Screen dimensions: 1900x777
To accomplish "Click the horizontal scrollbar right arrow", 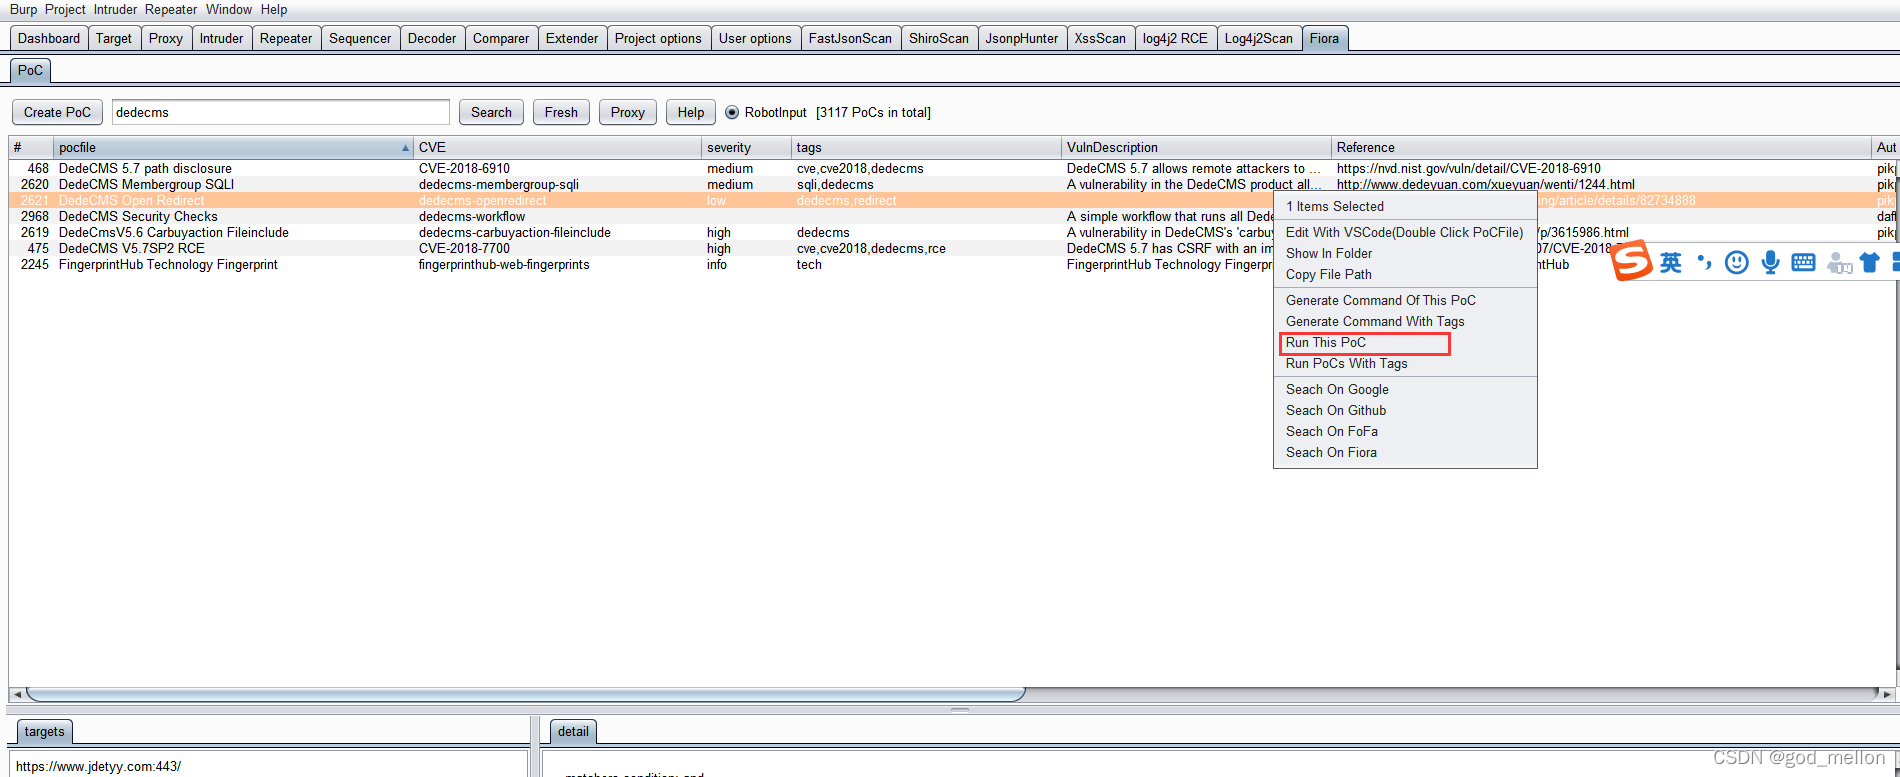I will tap(1886, 694).
